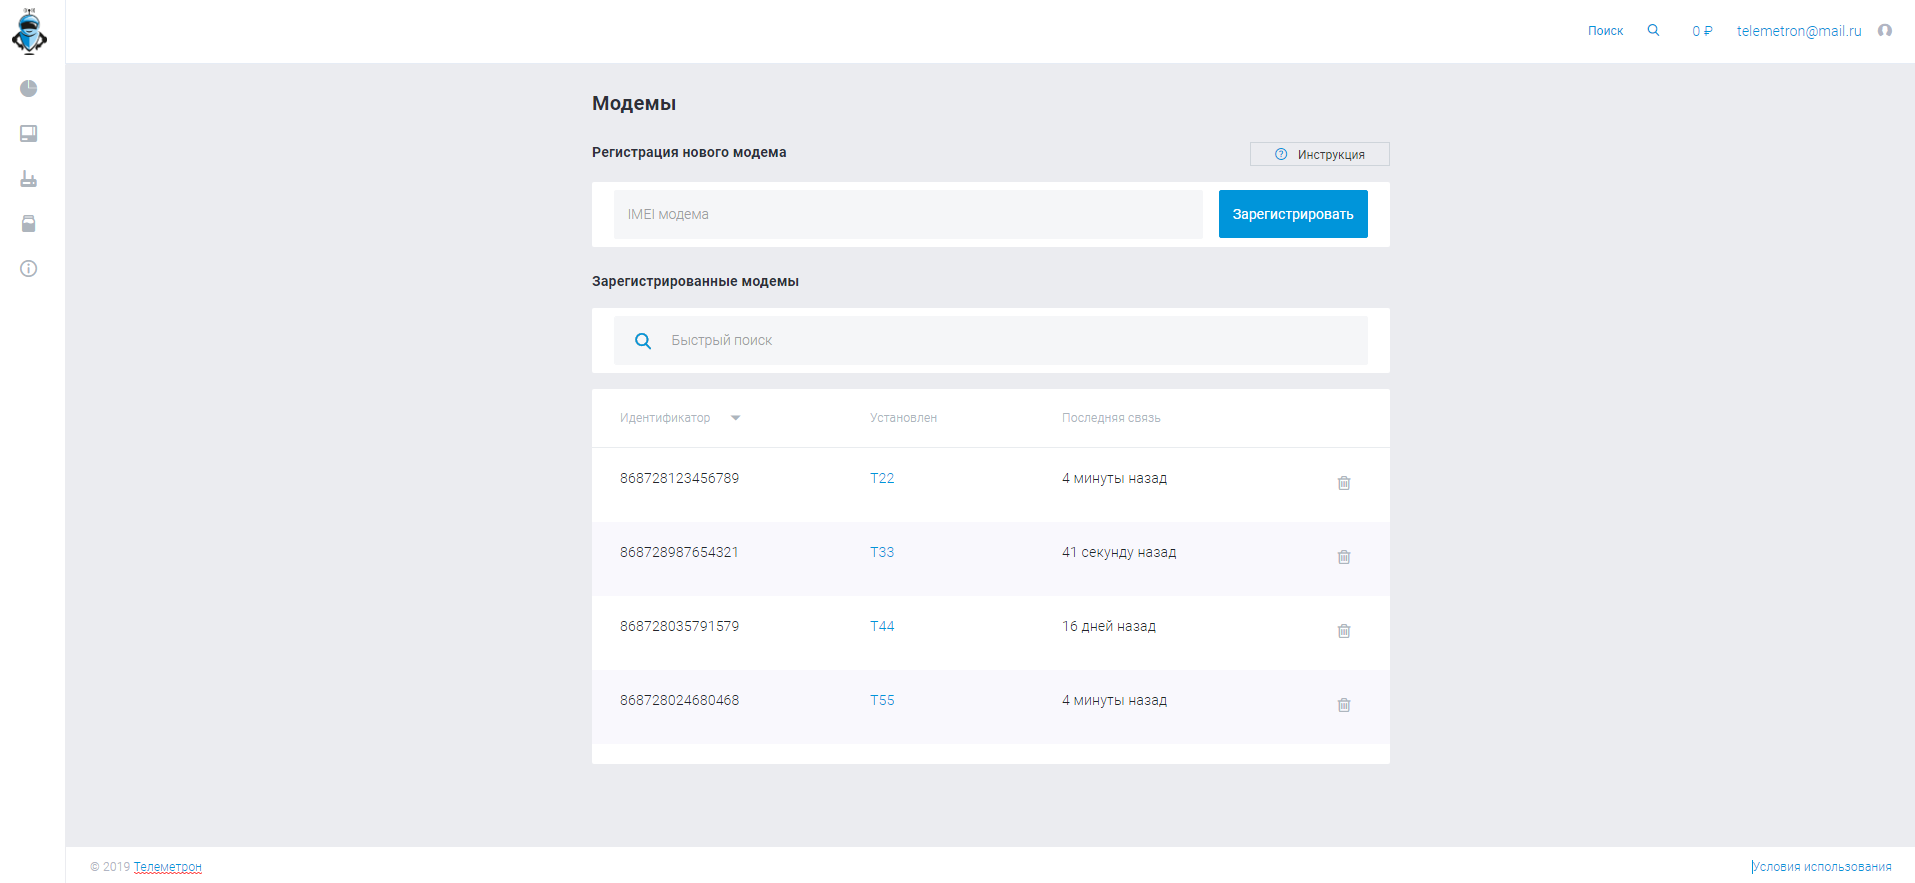The height and width of the screenshot is (883, 1915).
Task: Delete modem 868728024680468
Action: (x=1344, y=705)
